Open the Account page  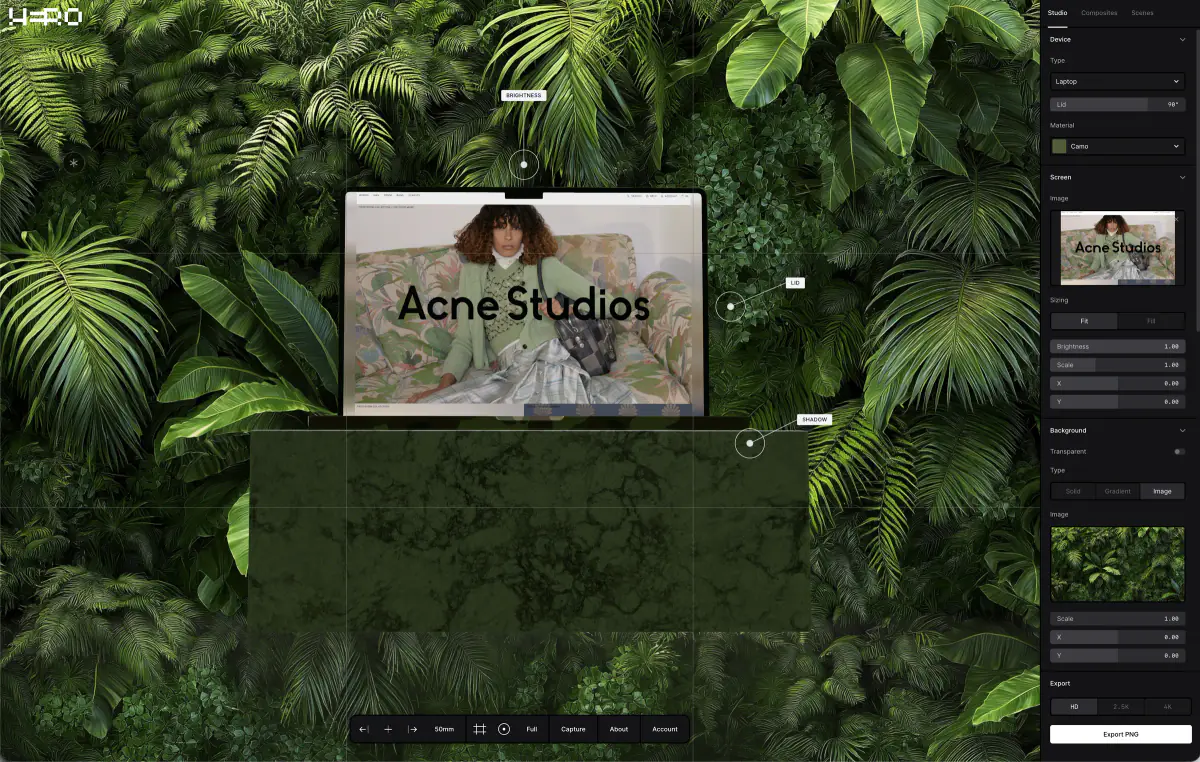click(x=665, y=729)
